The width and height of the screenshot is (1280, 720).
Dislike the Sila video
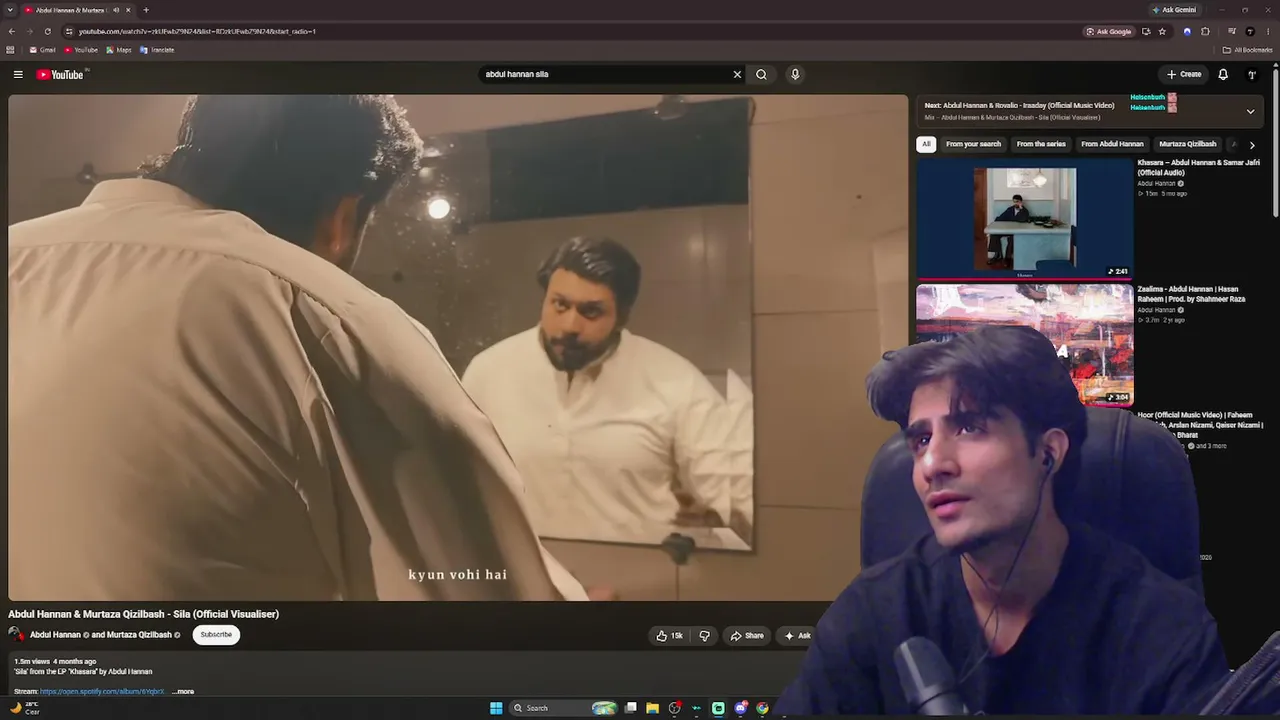coord(704,636)
